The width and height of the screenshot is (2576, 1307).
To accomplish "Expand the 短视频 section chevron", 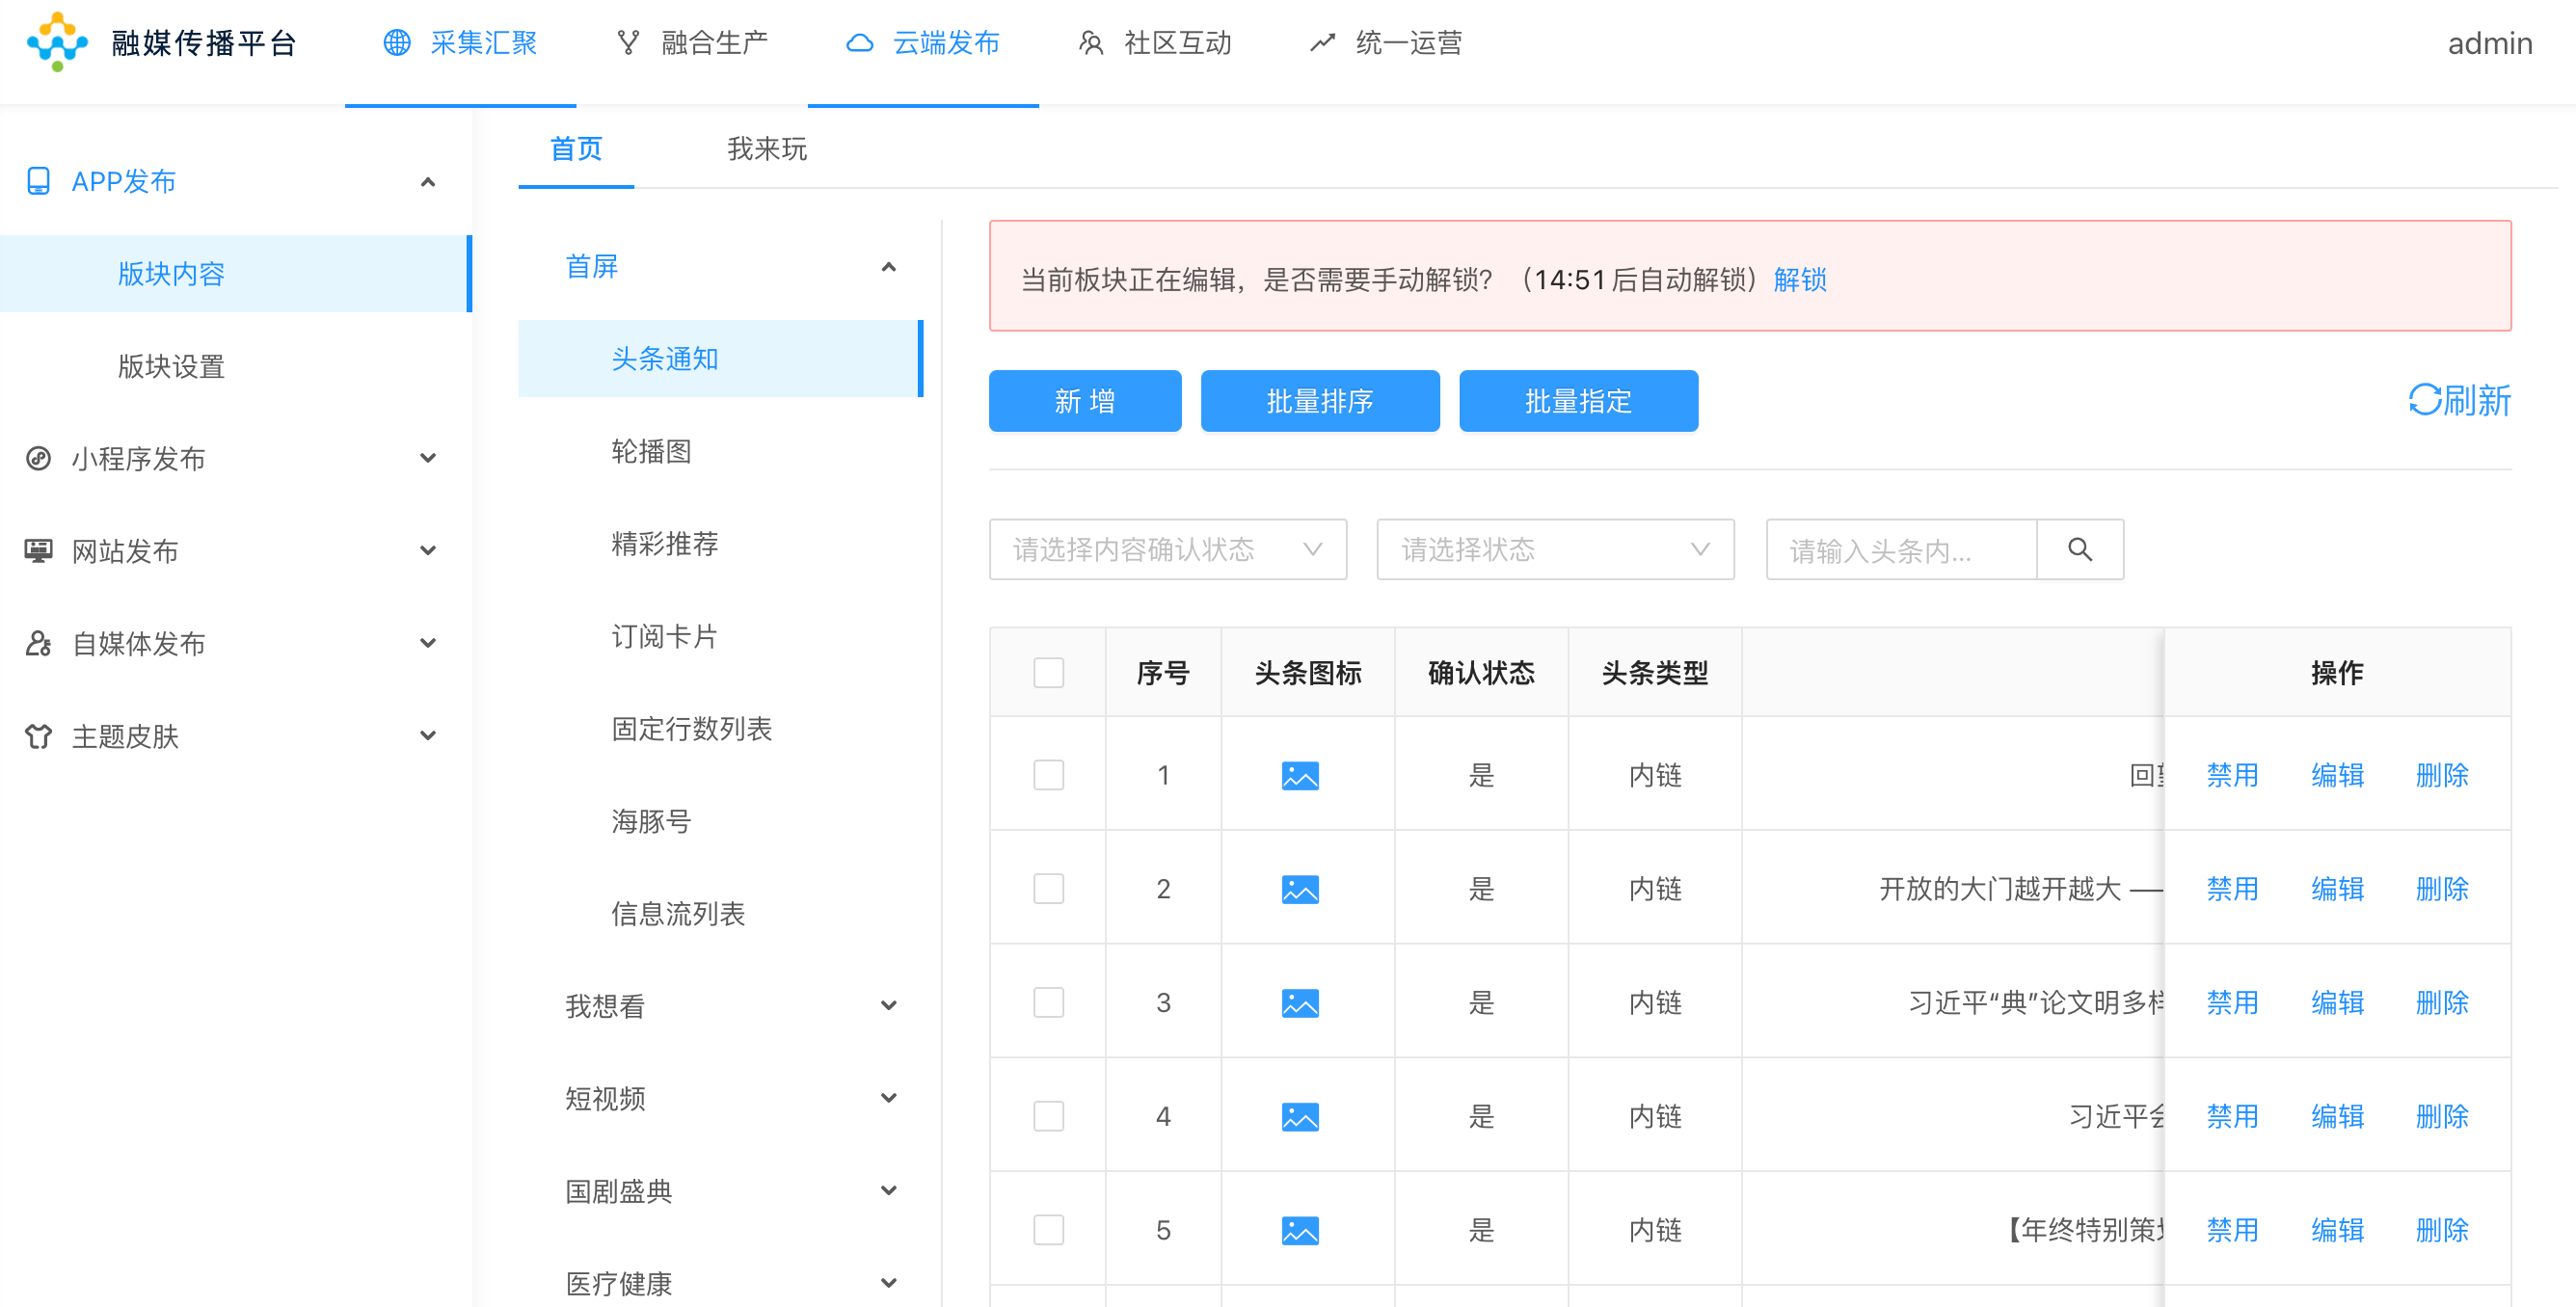I will [x=888, y=1098].
